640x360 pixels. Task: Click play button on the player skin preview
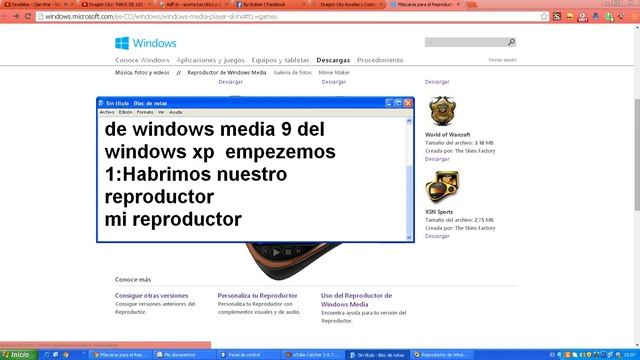click(x=276, y=252)
